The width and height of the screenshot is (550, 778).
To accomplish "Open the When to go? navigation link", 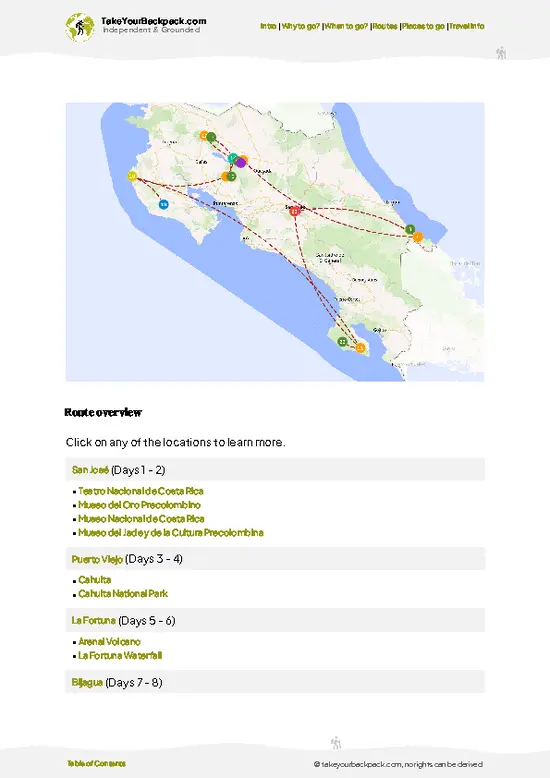I will 346,26.
